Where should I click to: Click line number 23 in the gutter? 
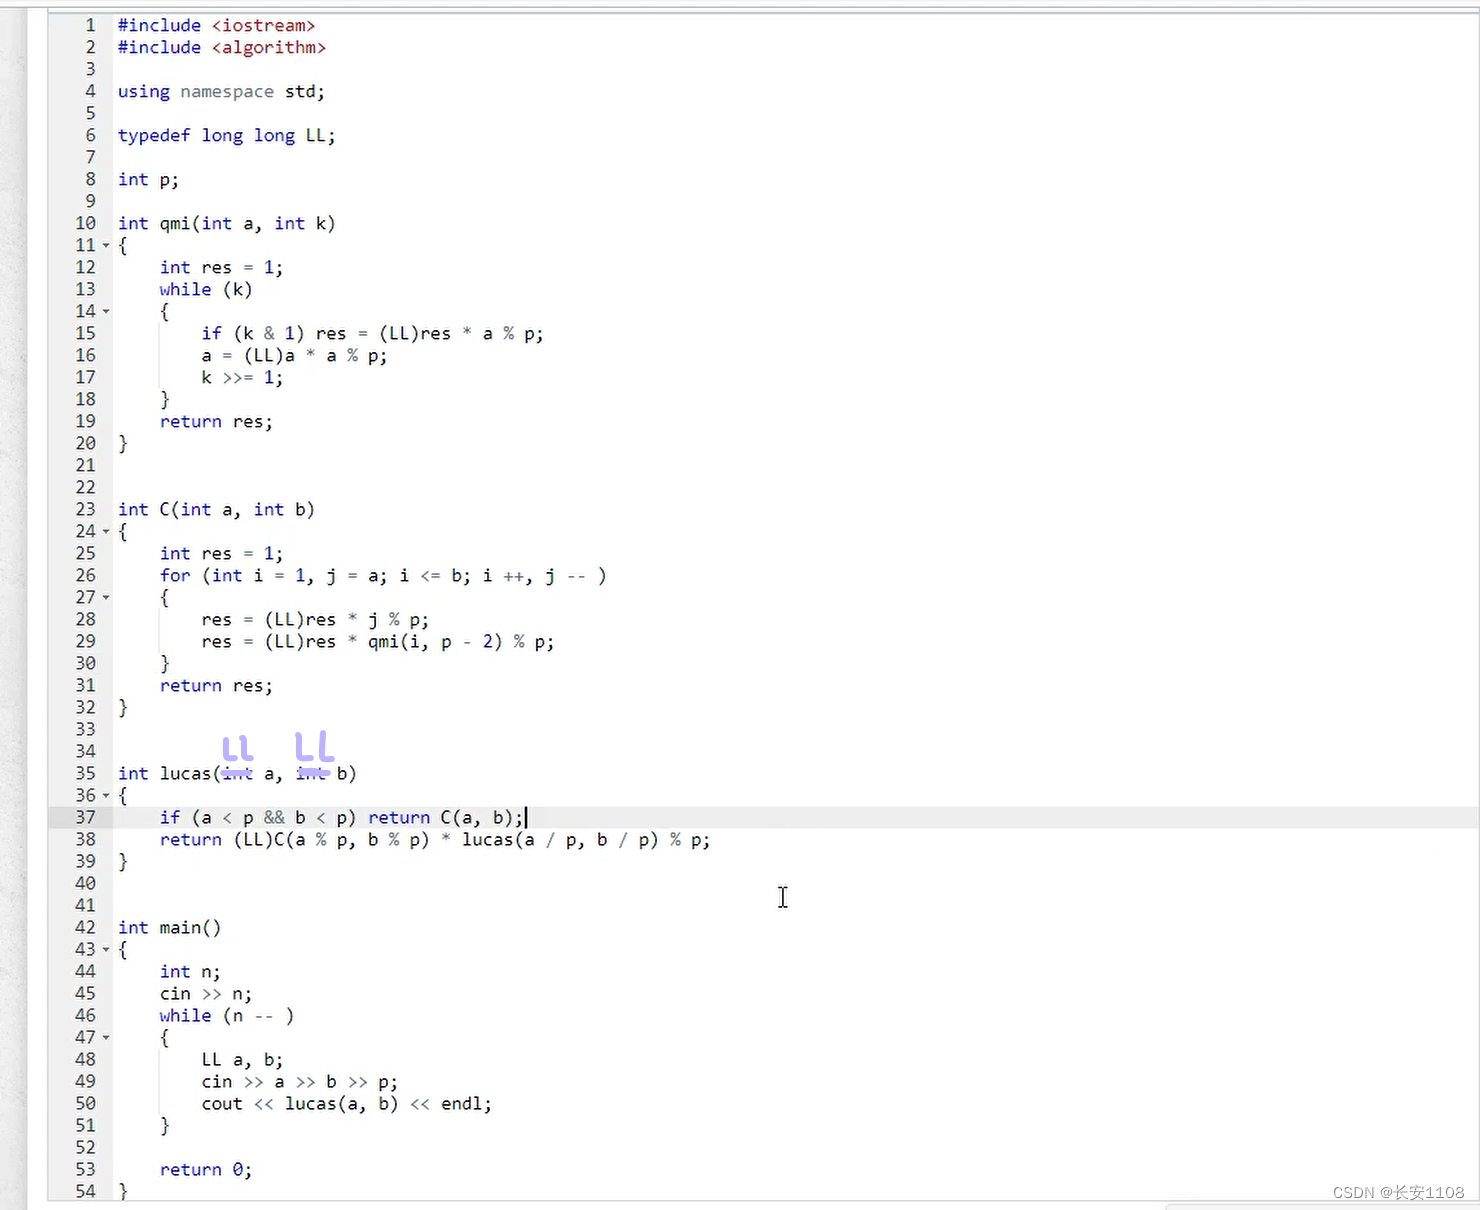pos(86,509)
